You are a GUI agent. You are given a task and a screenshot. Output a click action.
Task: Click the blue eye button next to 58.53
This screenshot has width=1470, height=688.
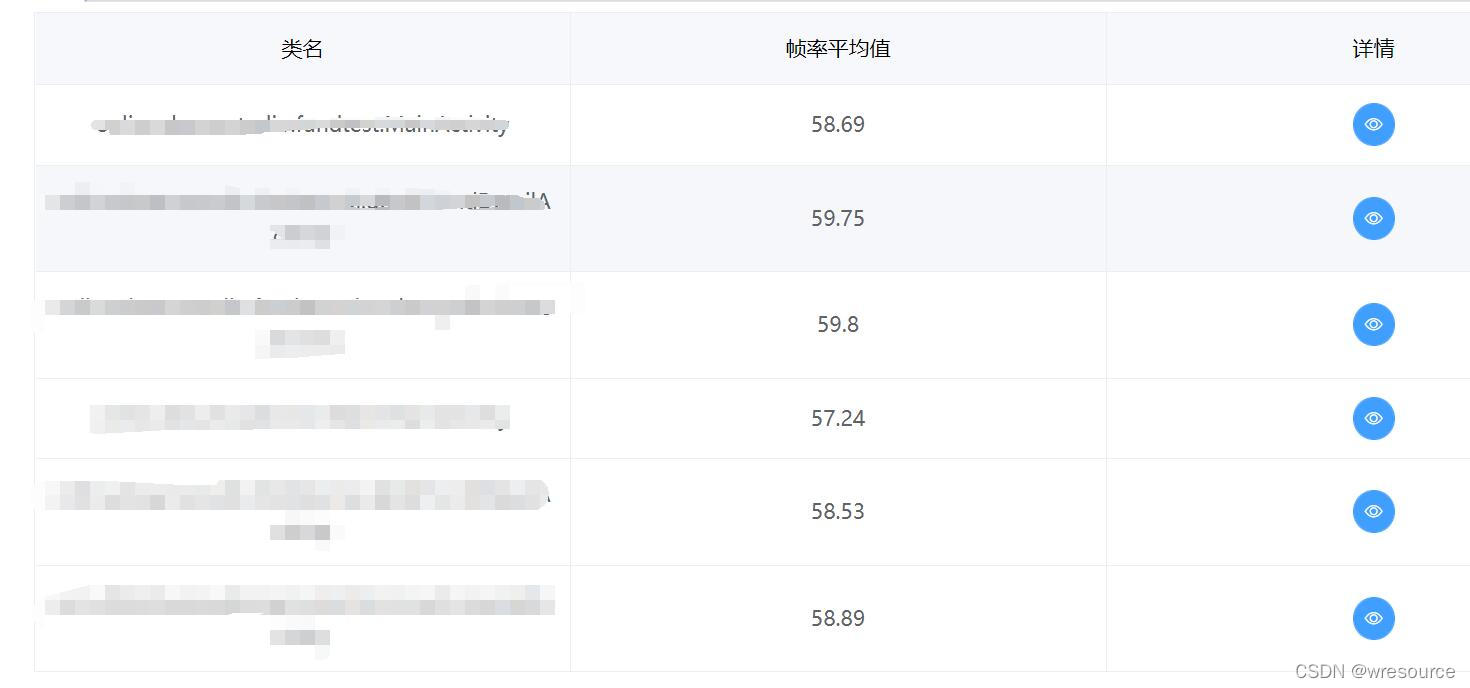pos(1373,511)
